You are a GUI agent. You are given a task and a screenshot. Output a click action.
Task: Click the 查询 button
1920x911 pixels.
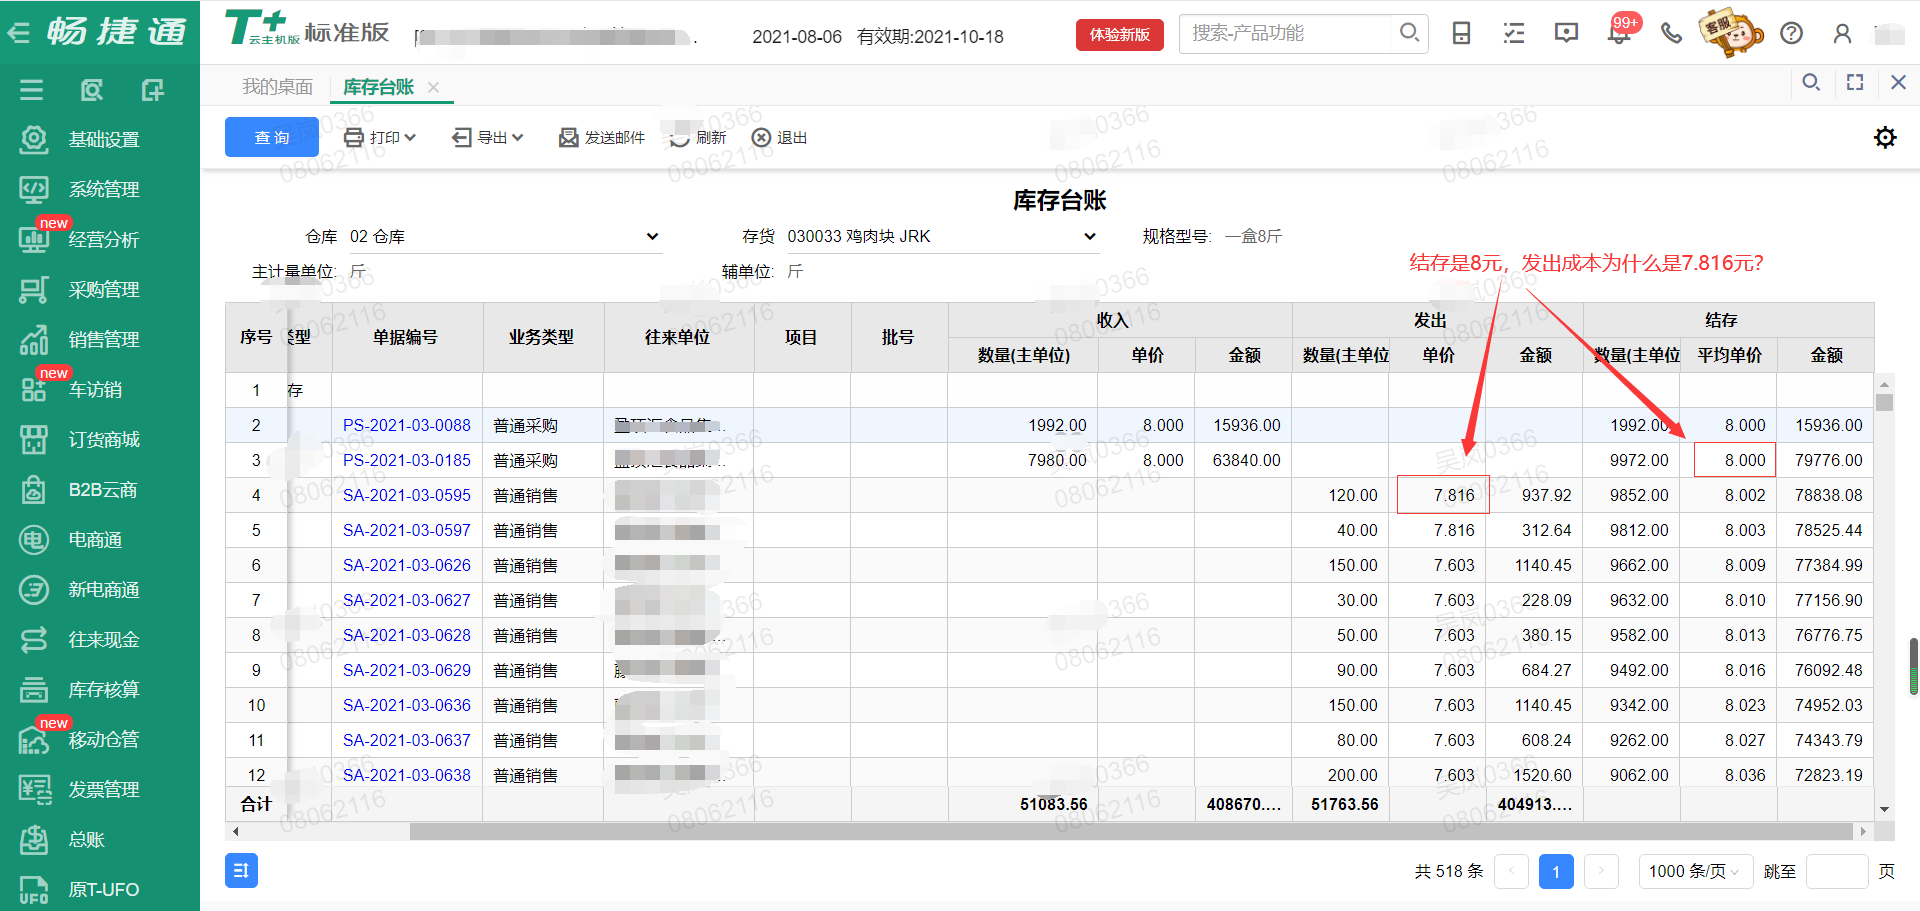(x=272, y=137)
